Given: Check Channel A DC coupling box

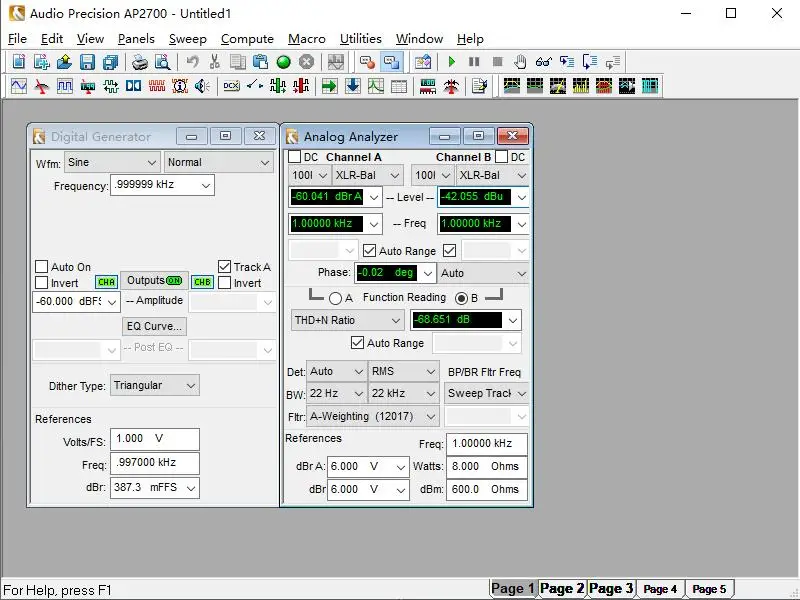Looking at the screenshot, I should (x=294, y=157).
